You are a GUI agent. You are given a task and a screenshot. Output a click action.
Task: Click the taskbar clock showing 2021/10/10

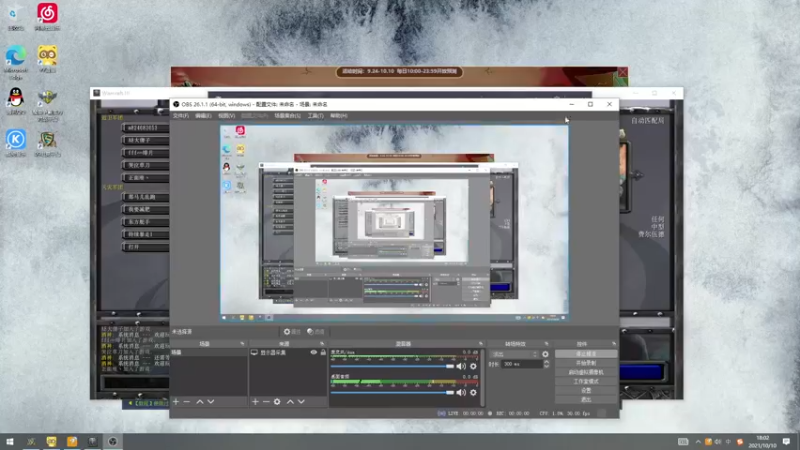click(x=762, y=442)
